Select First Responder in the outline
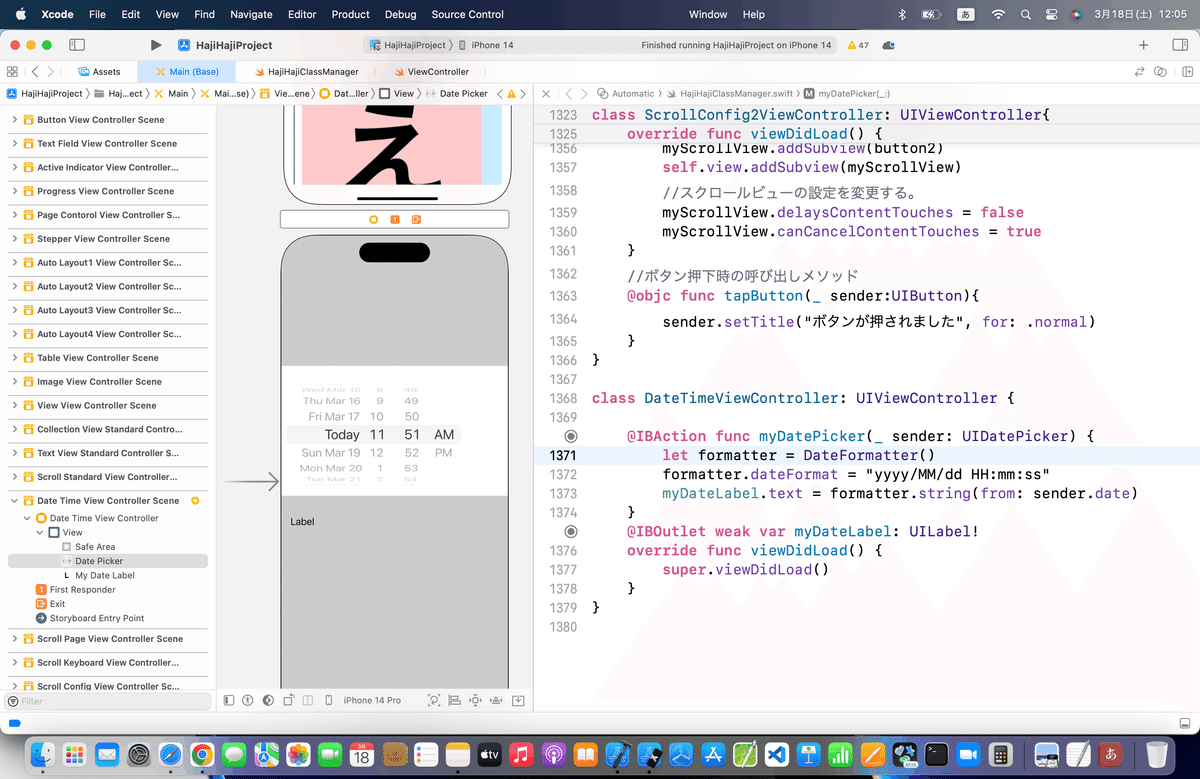 click(x=75, y=590)
